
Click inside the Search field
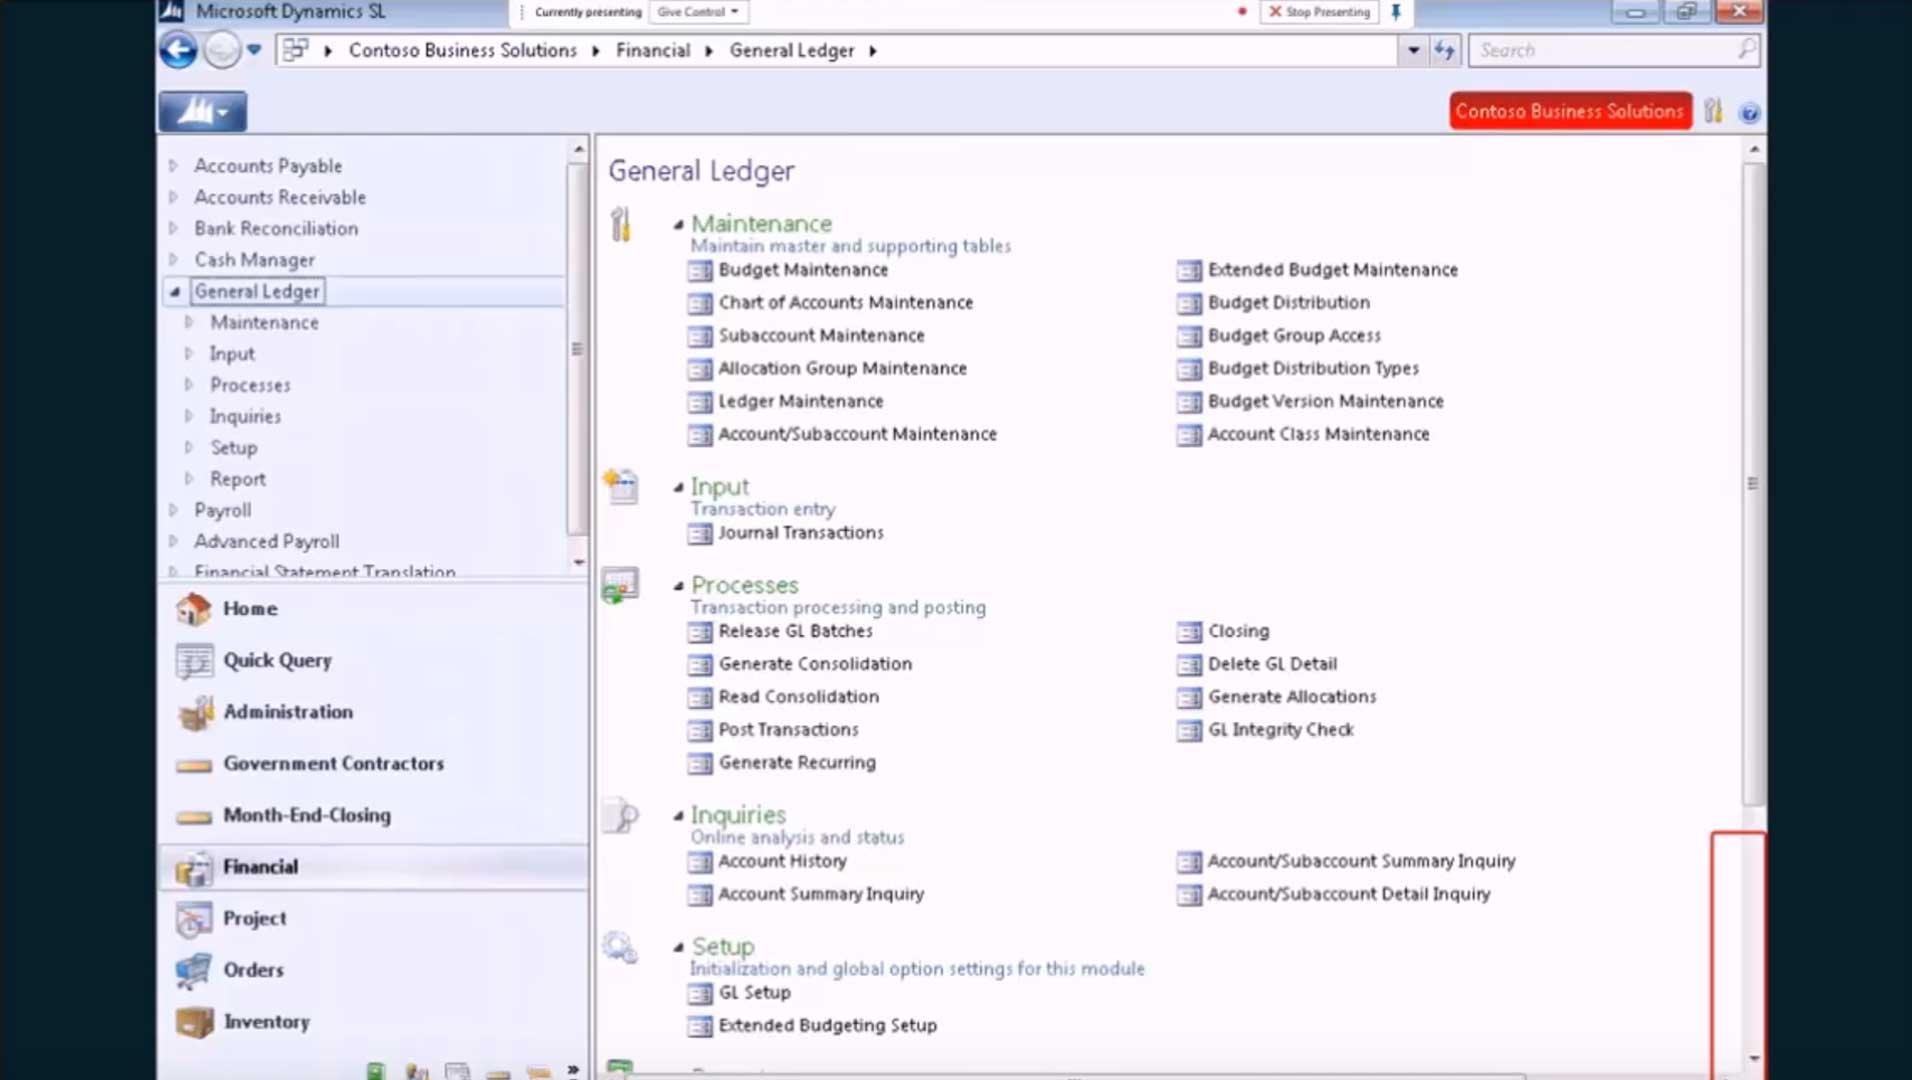[x=1600, y=50]
